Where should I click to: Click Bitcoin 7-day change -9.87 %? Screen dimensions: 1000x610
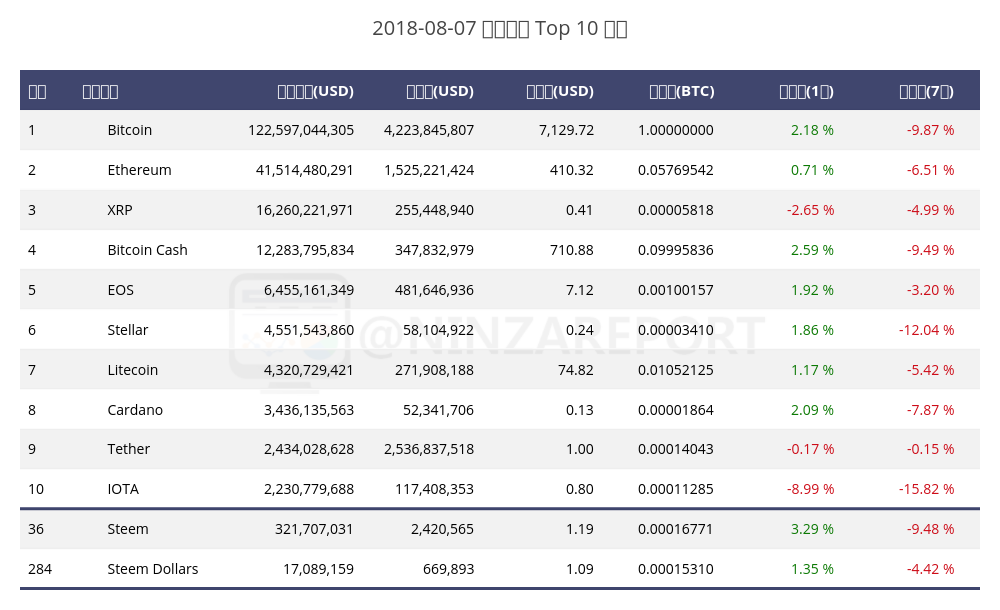pos(930,130)
